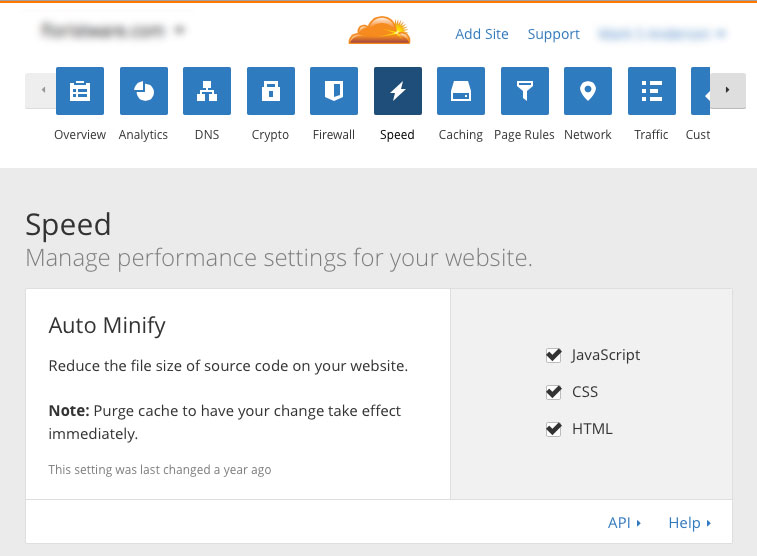Open the Analytics pie chart icon

(x=143, y=91)
